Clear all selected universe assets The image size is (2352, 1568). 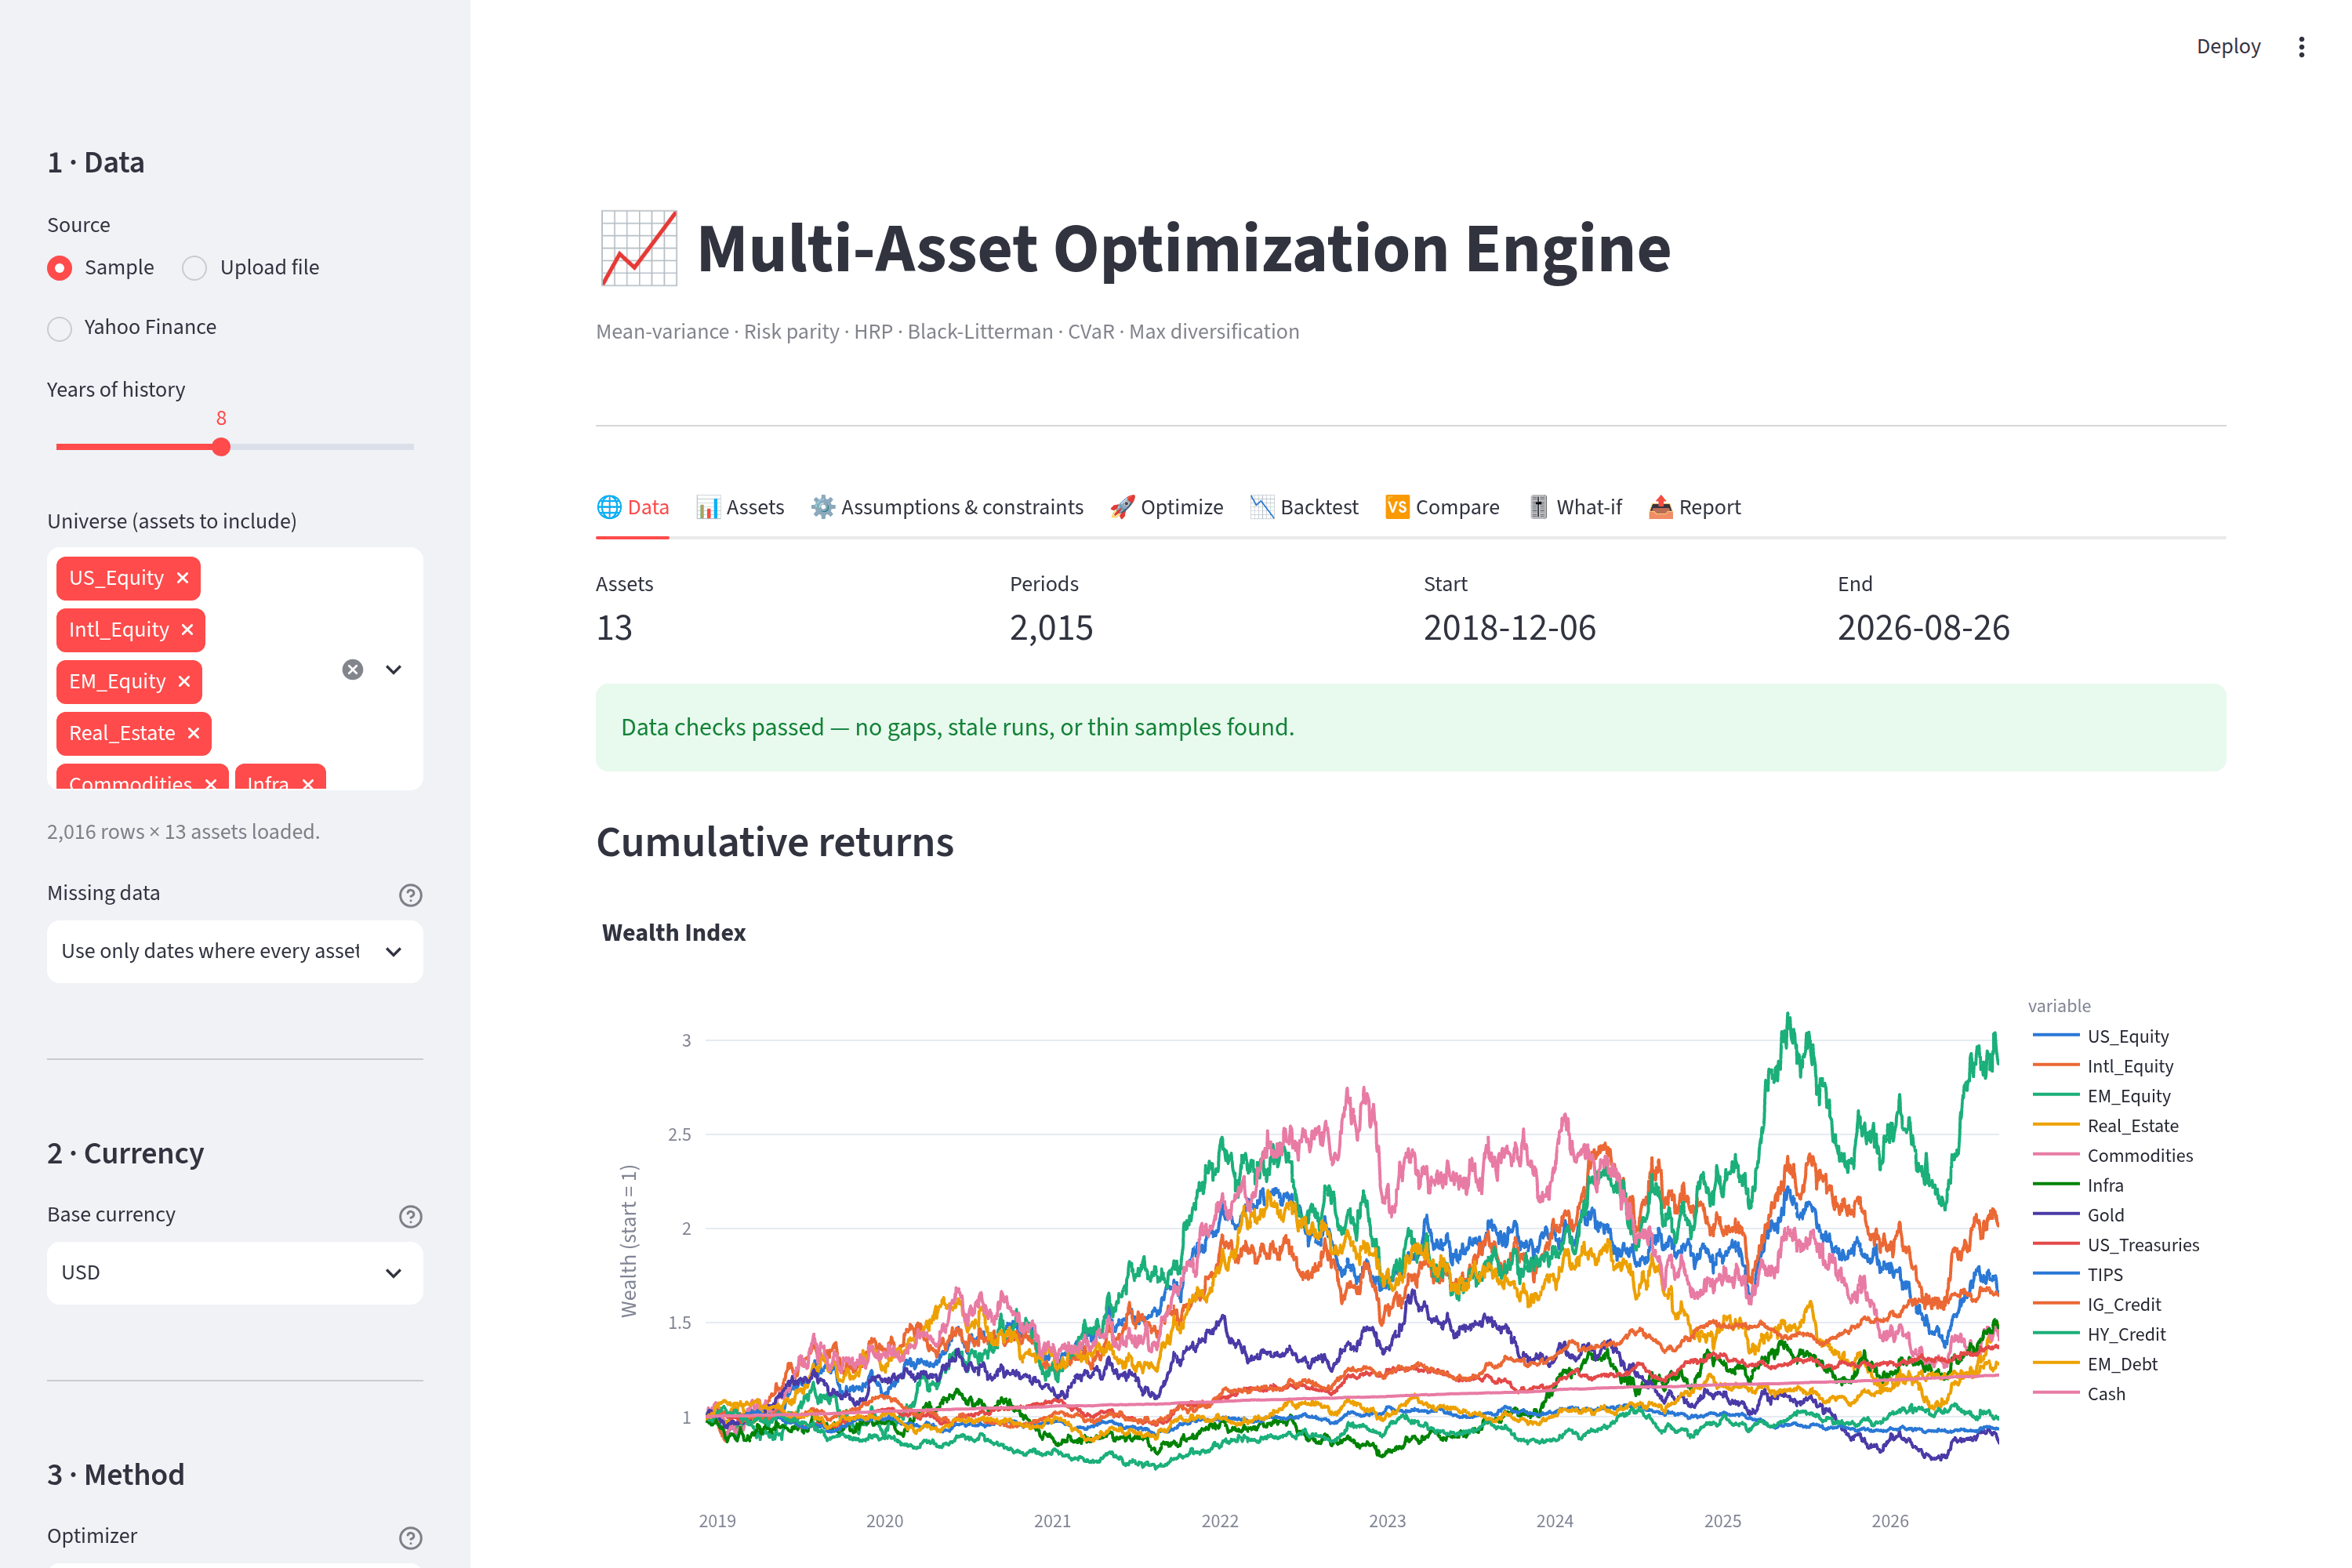pyautogui.click(x=353, y=669)
